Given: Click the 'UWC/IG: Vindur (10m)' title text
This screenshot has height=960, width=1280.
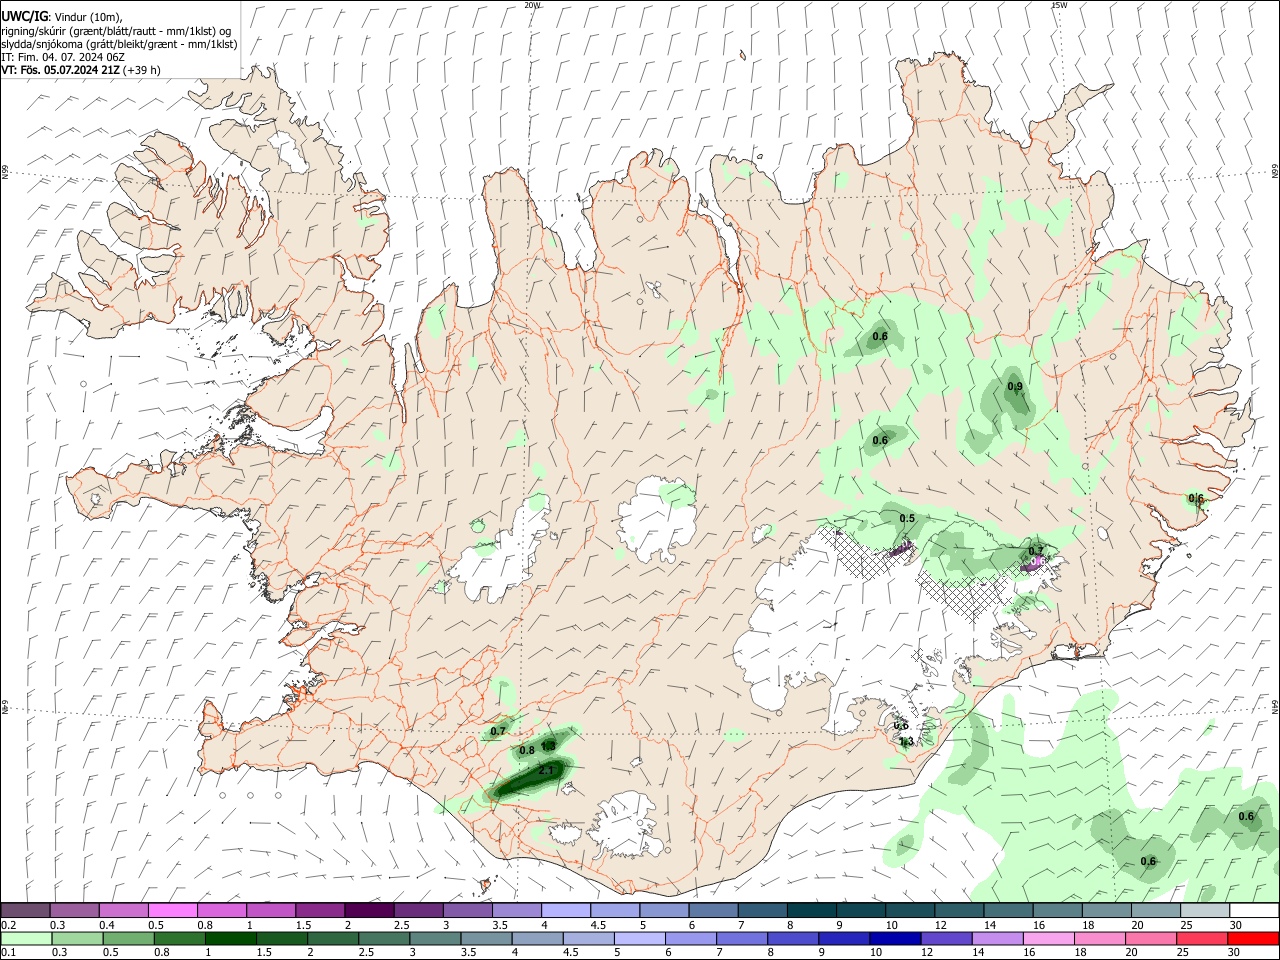Looking at the screenshot, I should [x=62, y=18].
